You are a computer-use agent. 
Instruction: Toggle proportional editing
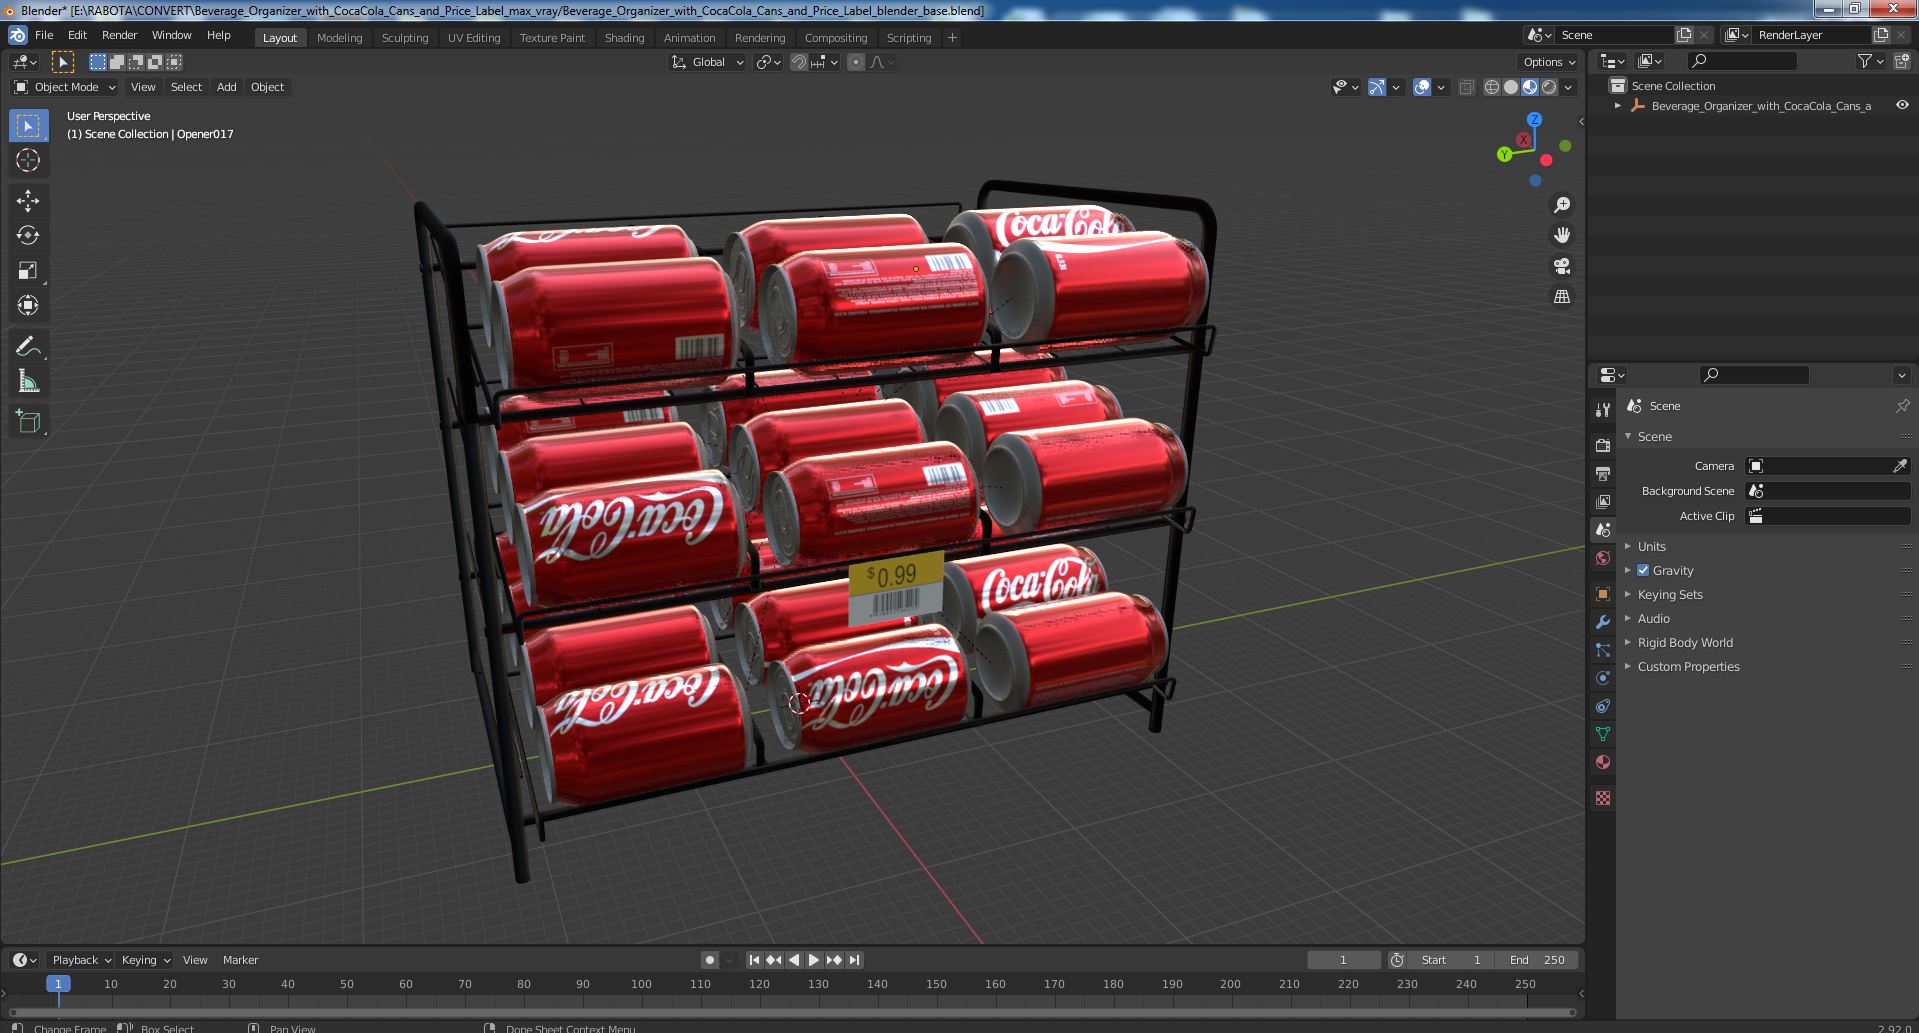(x=856, y=62)
